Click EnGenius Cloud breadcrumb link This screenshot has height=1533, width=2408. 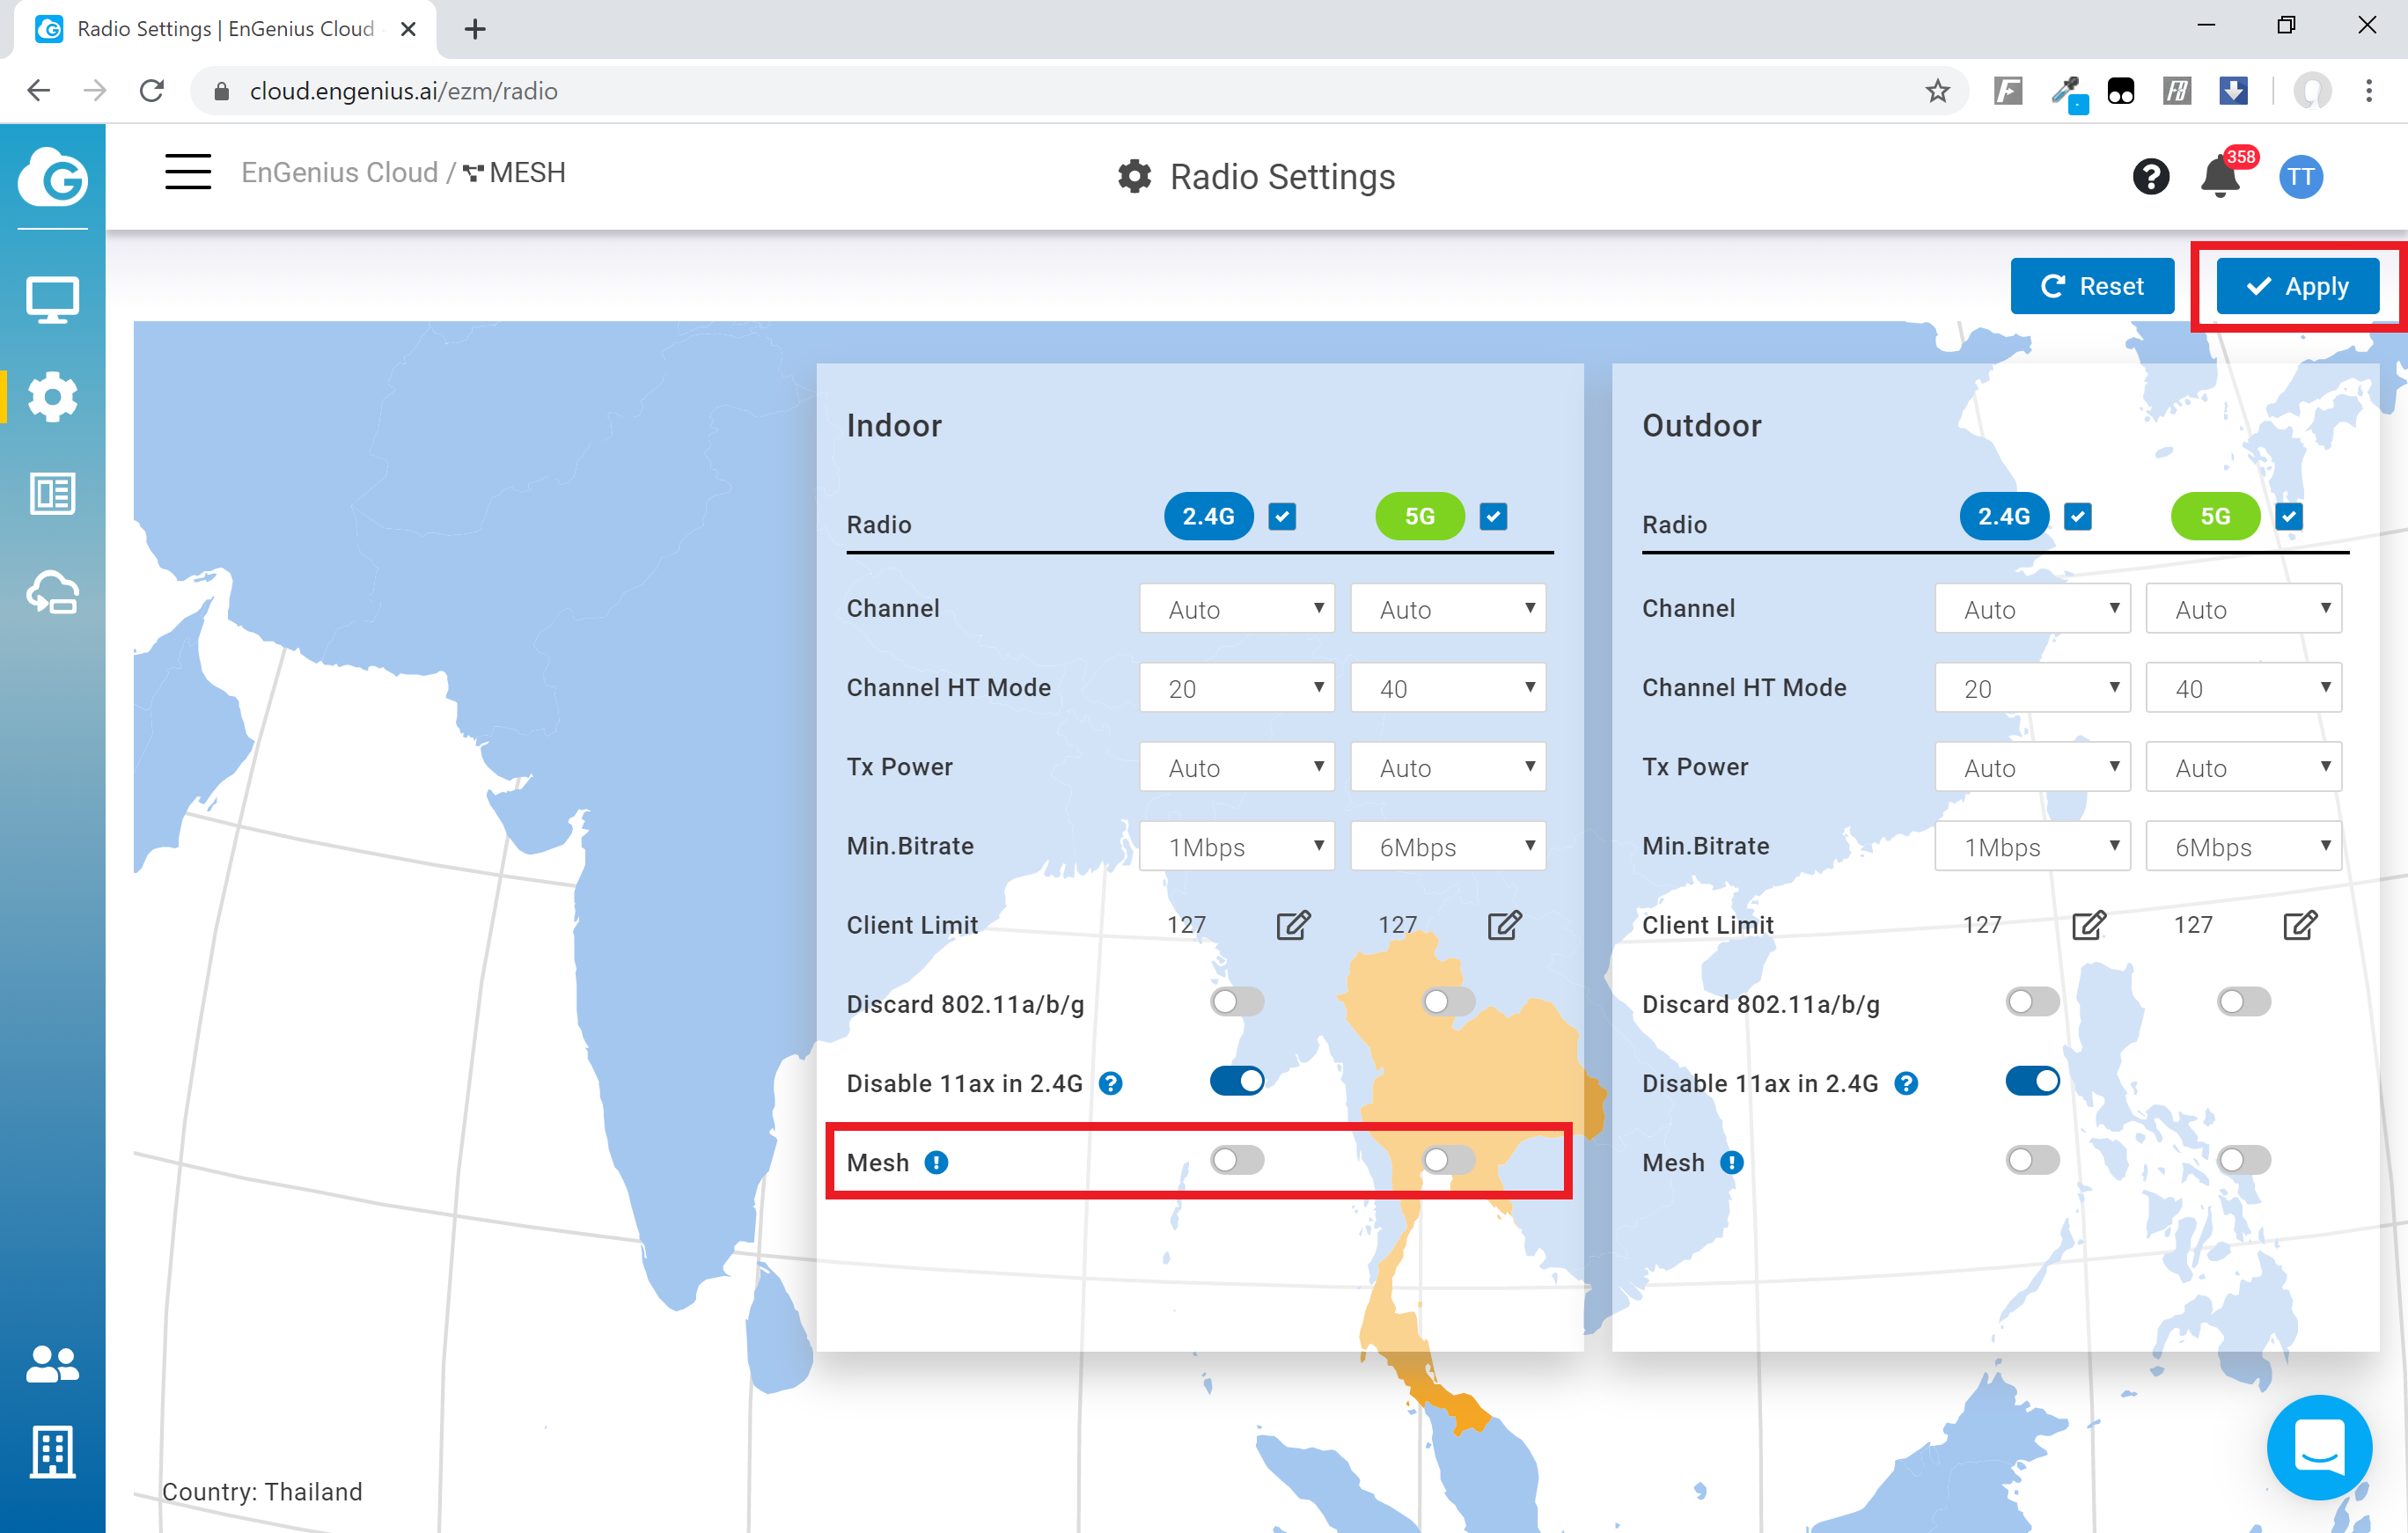[340, 172]
